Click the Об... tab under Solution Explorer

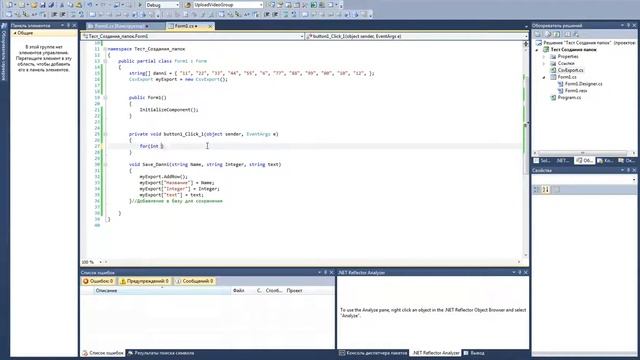tap(584, 161)
